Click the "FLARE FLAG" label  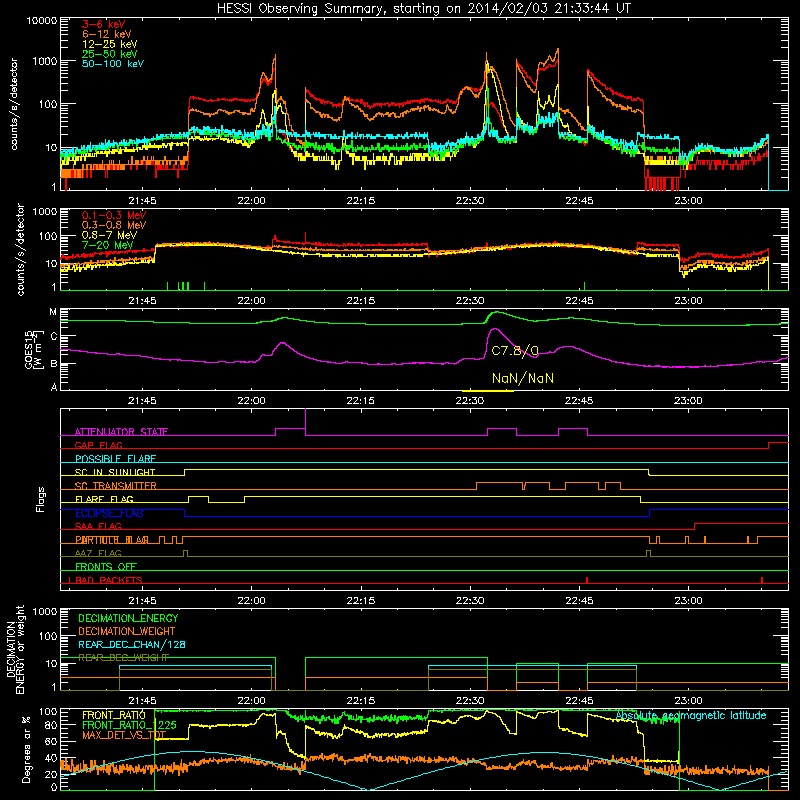pyautogui.click(x=104, y=499)
